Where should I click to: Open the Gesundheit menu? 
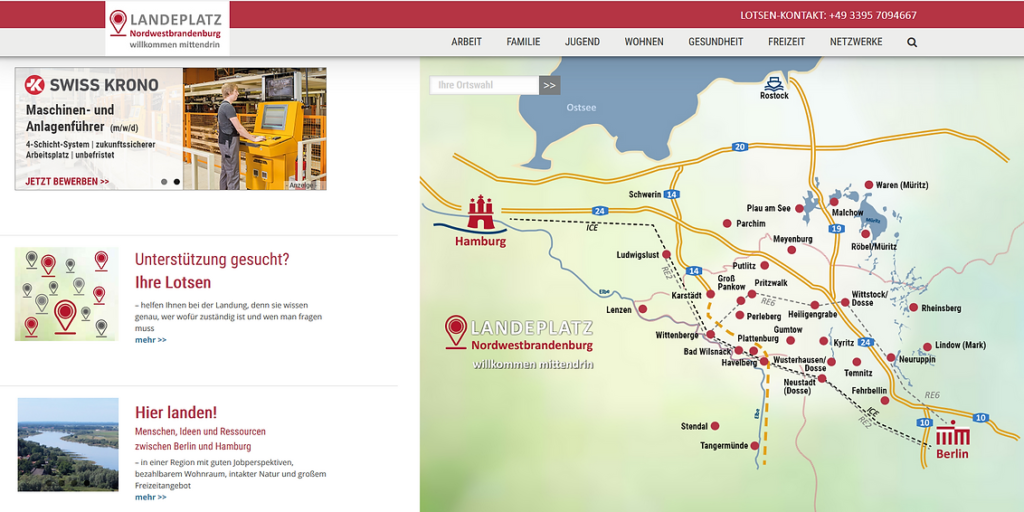715,42
